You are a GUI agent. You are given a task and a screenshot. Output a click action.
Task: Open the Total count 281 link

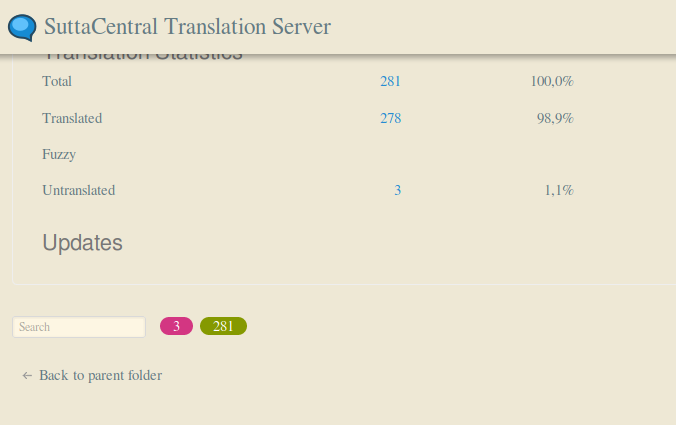390,81
